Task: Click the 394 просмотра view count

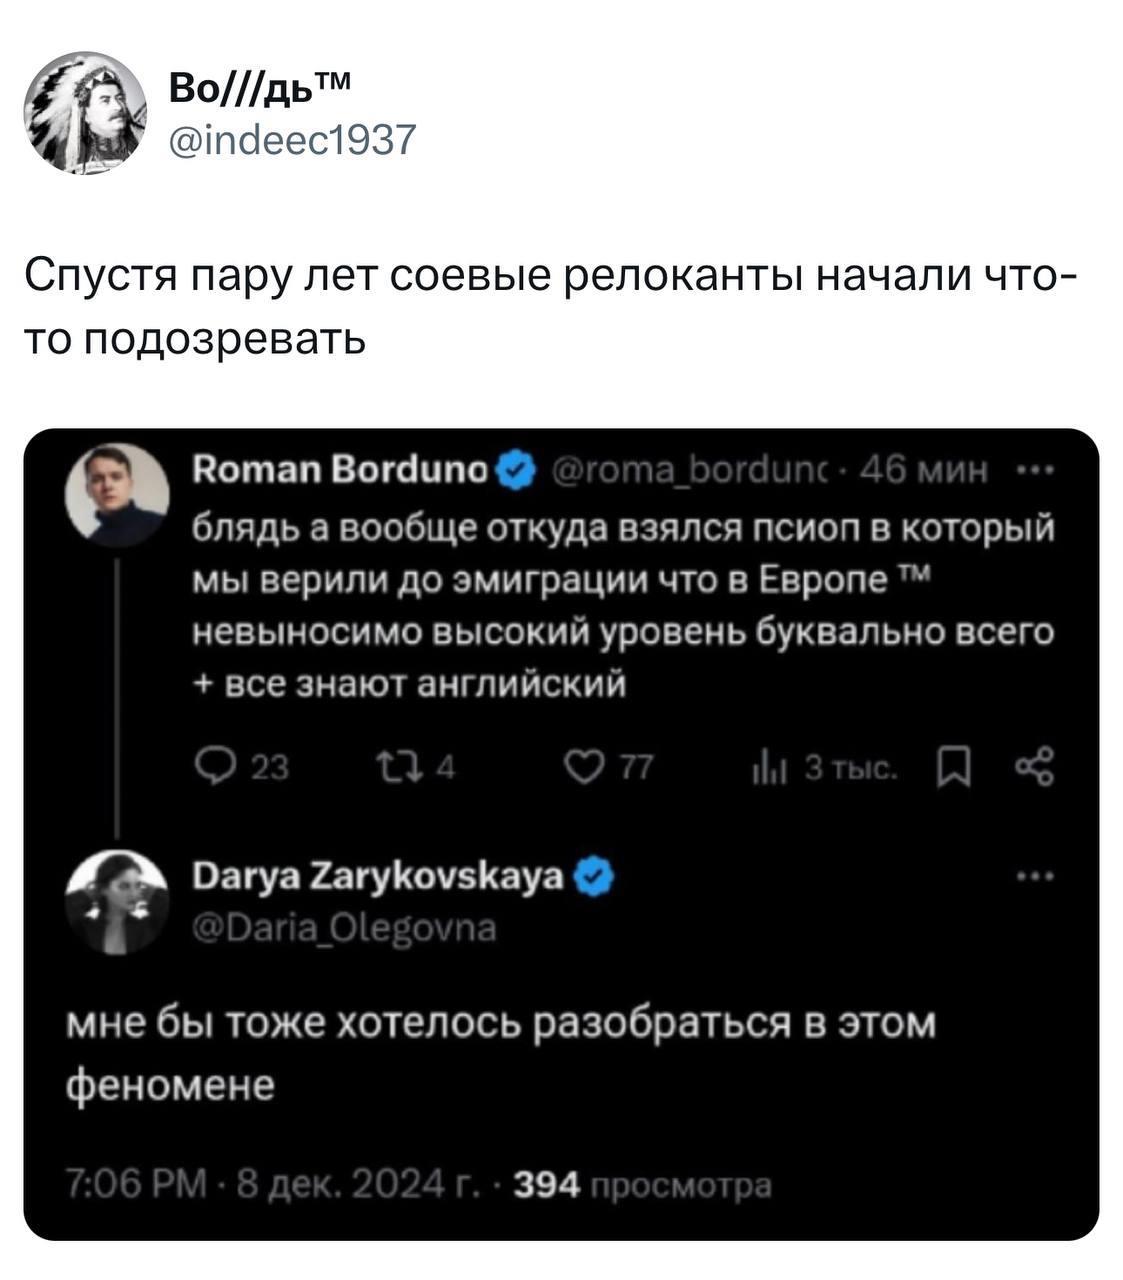Action: point(641,1185)
